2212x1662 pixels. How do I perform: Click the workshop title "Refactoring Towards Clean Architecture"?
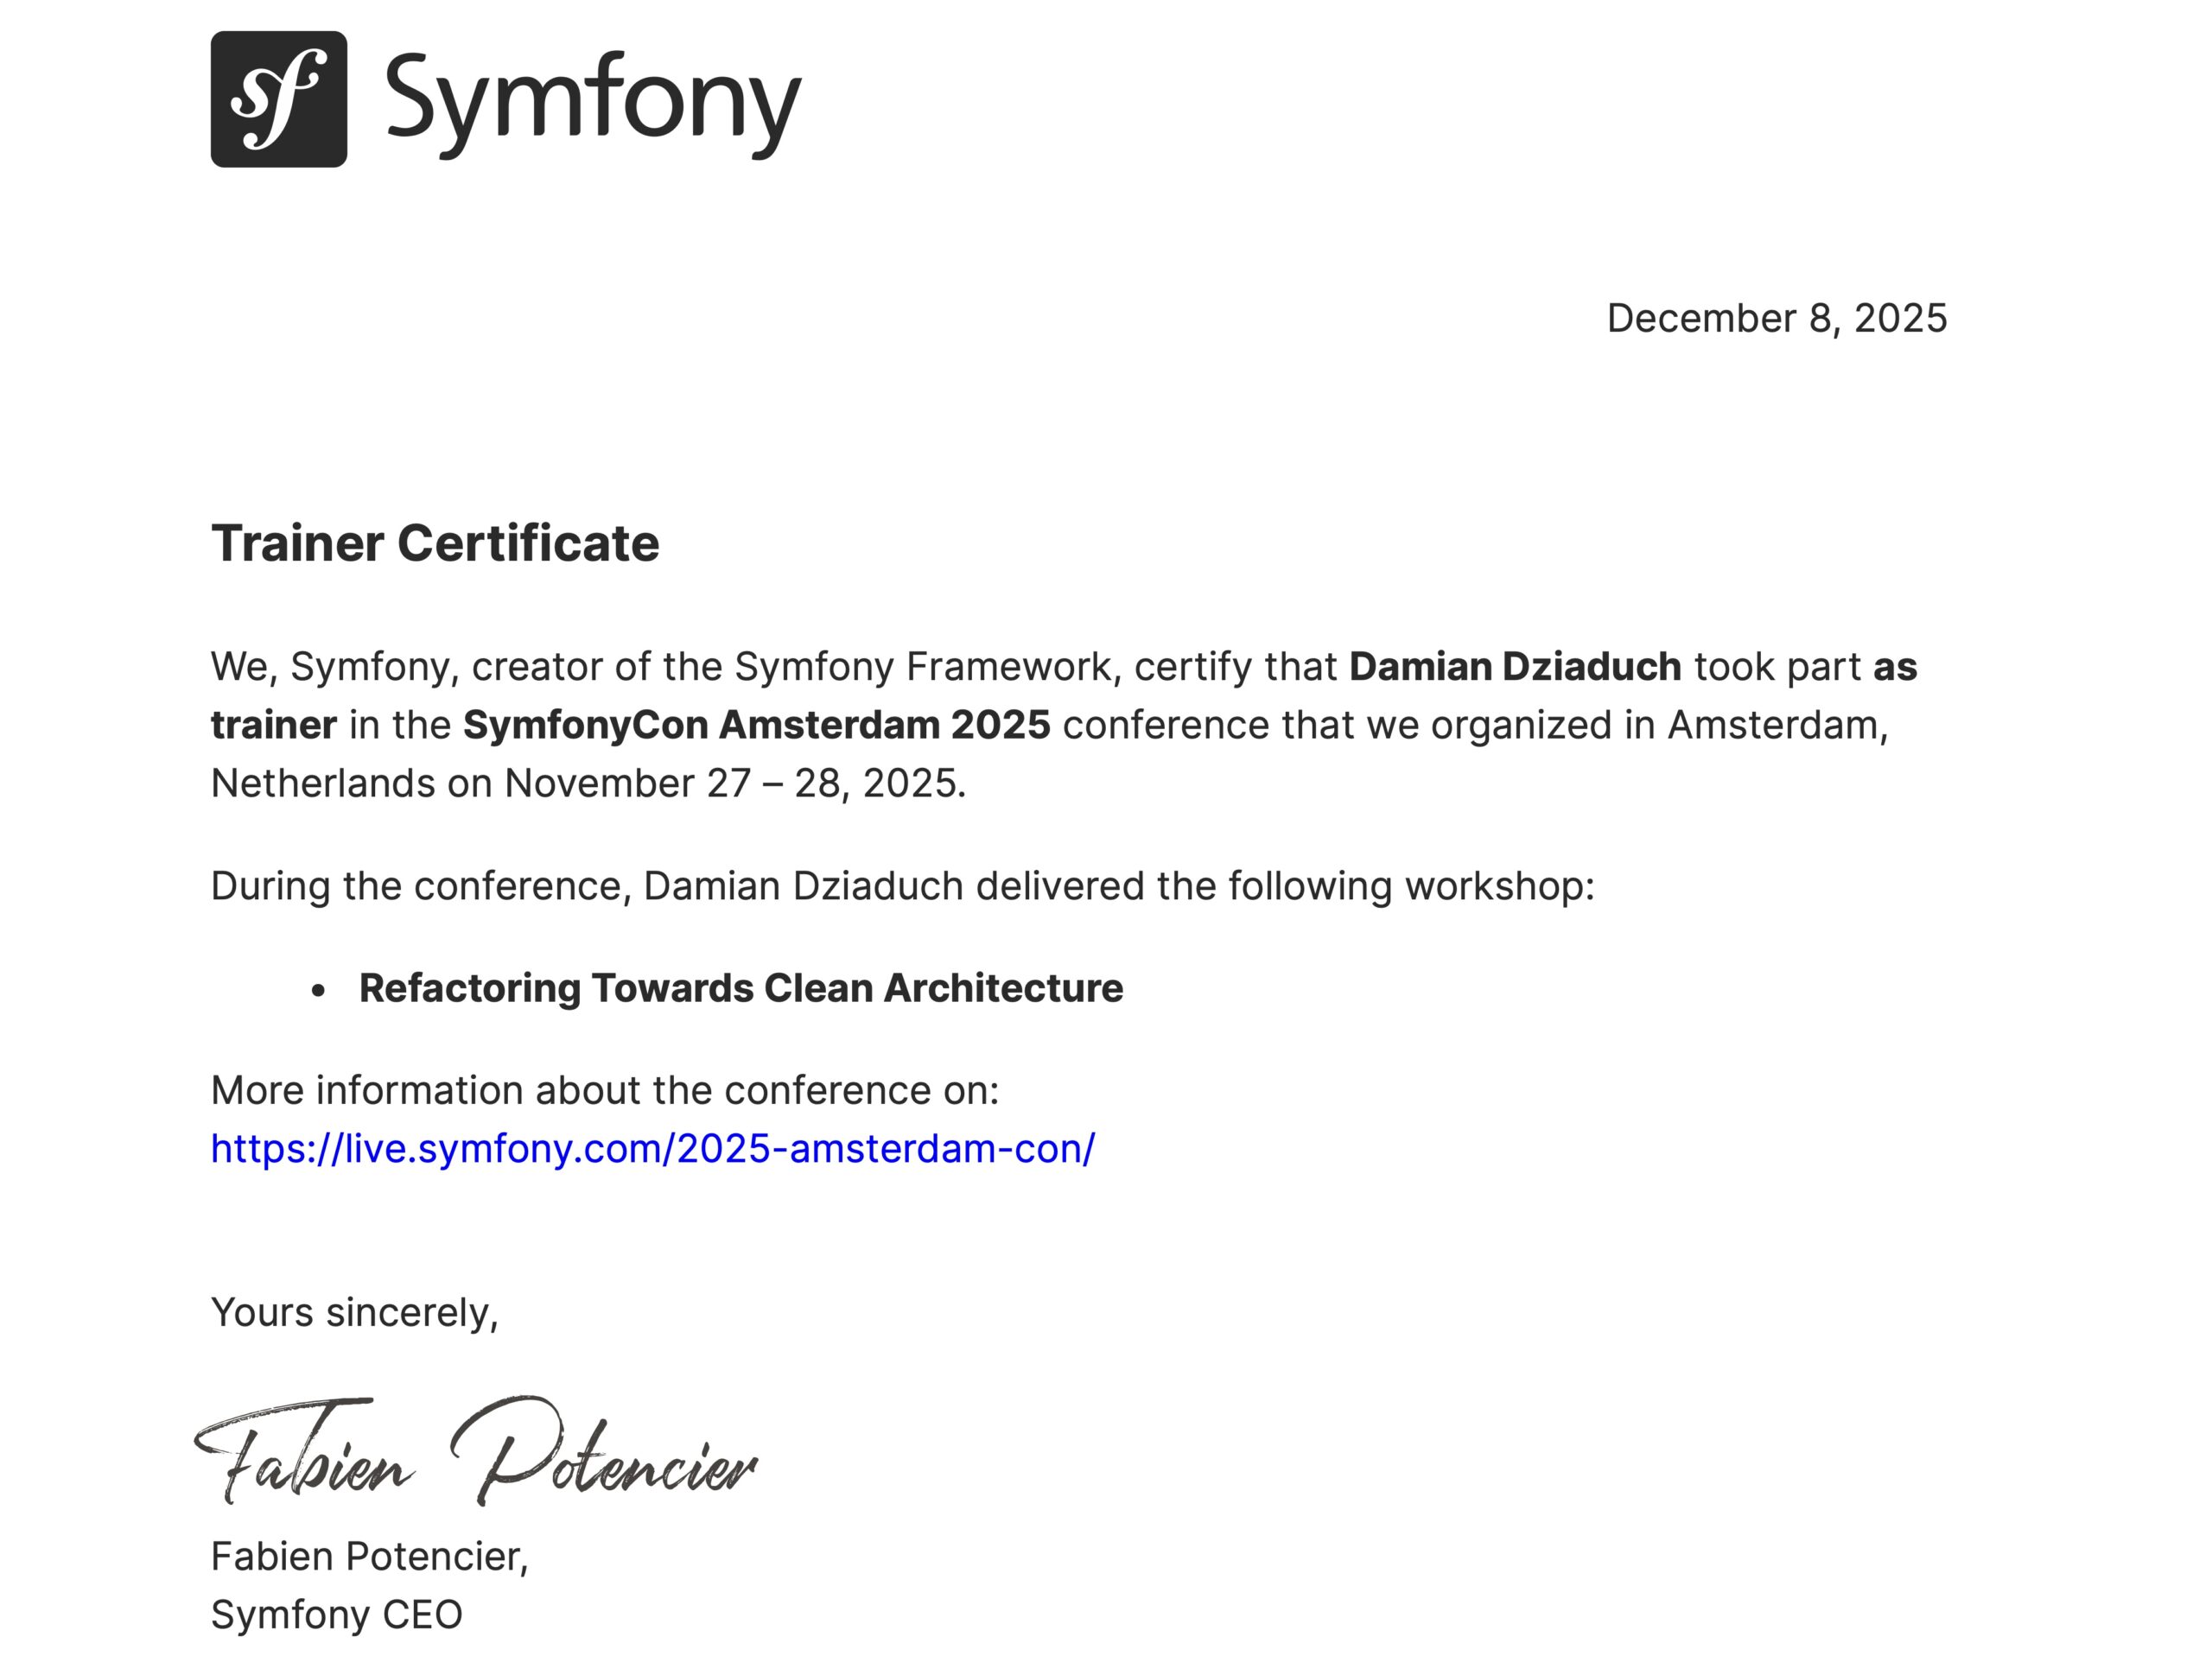(x=740, y=988)
